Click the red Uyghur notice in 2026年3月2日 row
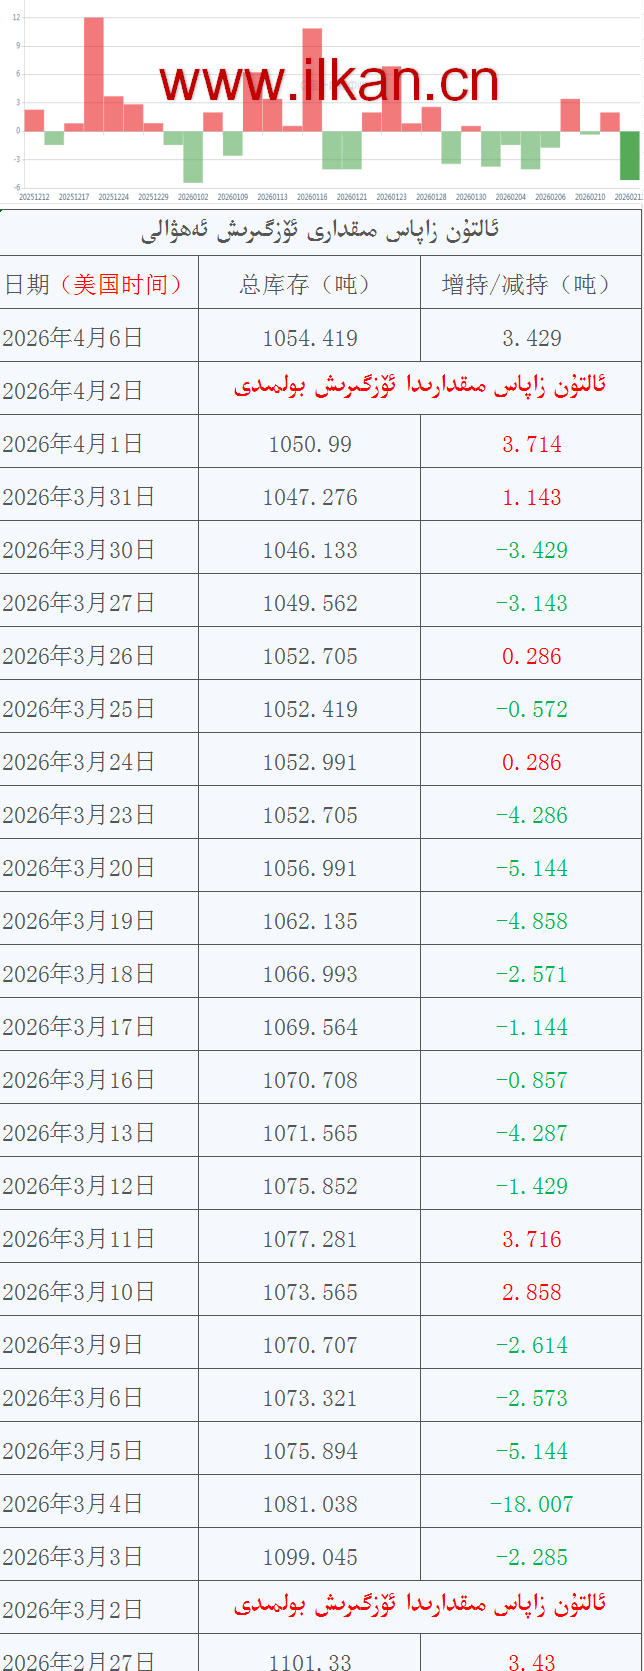Image resolution: width=644 pixels, height=1671 pixels. pyautogui.click(x=420, y=1605)
